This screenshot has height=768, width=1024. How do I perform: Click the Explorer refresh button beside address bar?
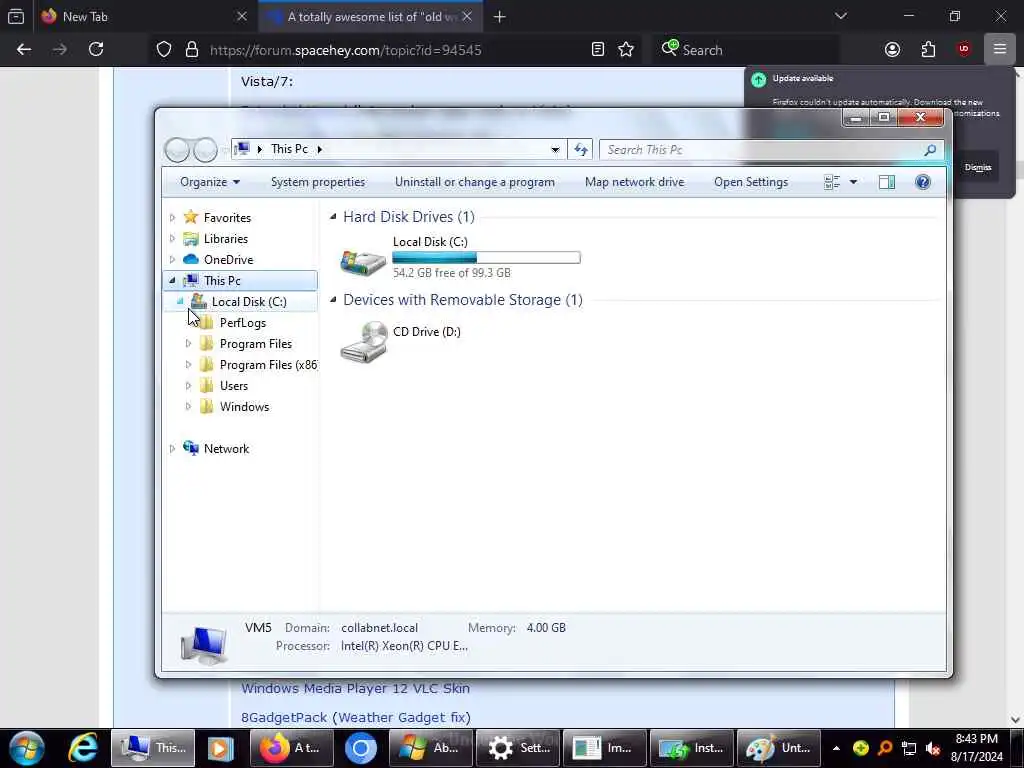(581, 150)
